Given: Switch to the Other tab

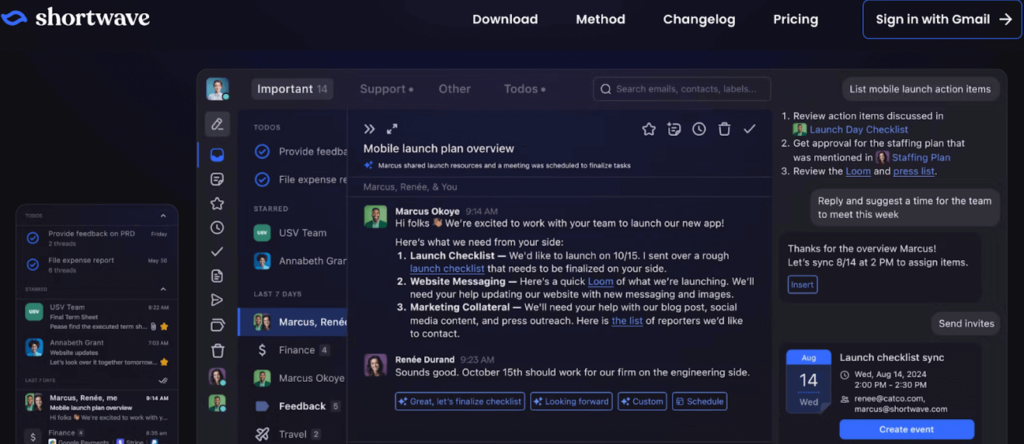Looking at the screenshot, I should tap(455, 89).
